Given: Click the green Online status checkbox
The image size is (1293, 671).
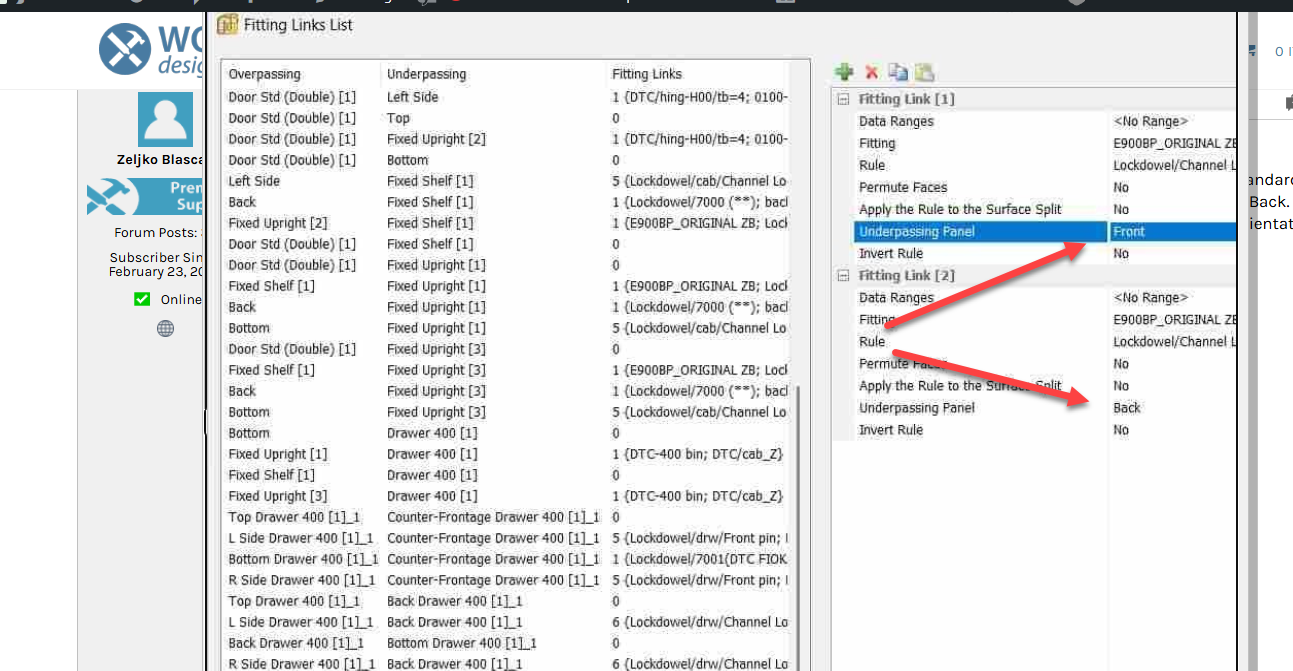Looking at the screenshot, I should click(x=142, y=299).
